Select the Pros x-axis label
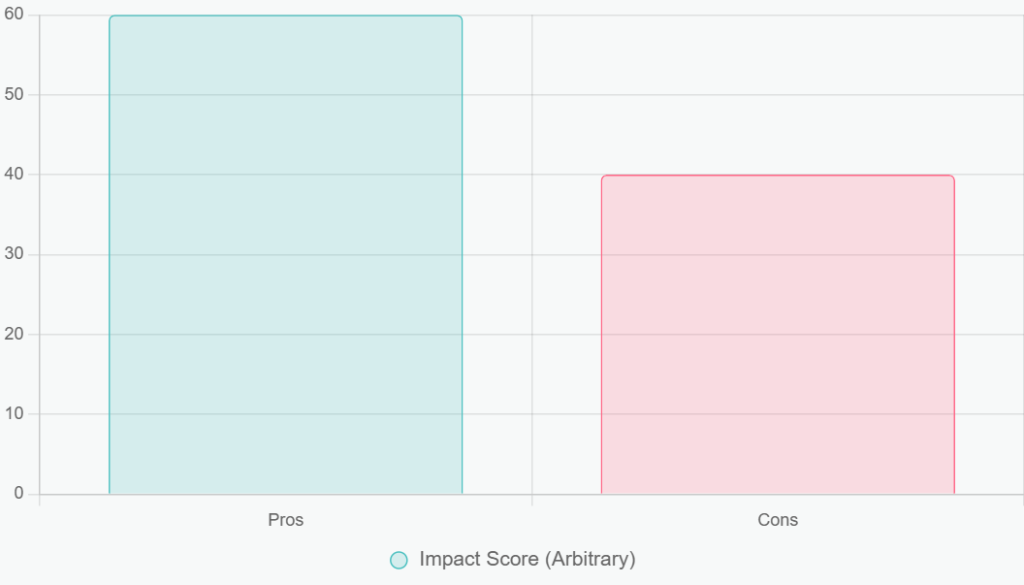The image size is (1024, 585). point(285,520)
